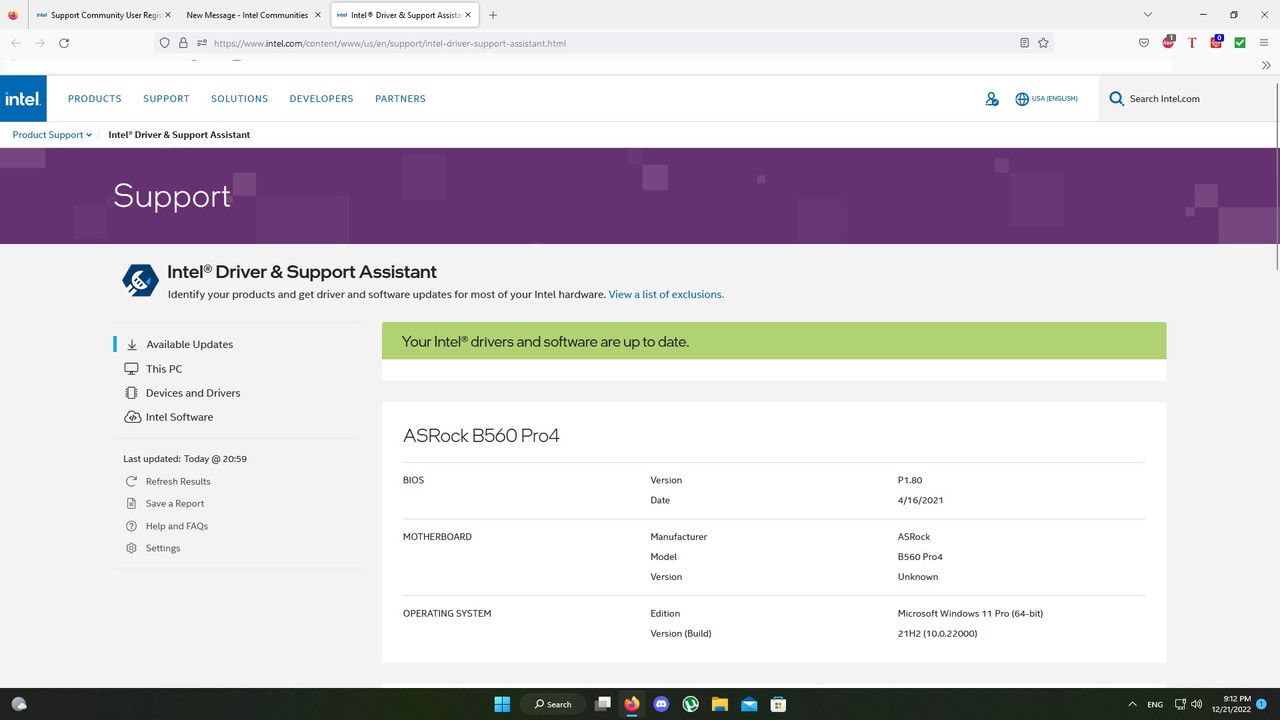This screenshot has height=720, width=1280.
Task: Click Help and FAQs link
Action: pyautogui.click(x=177, y=526)
